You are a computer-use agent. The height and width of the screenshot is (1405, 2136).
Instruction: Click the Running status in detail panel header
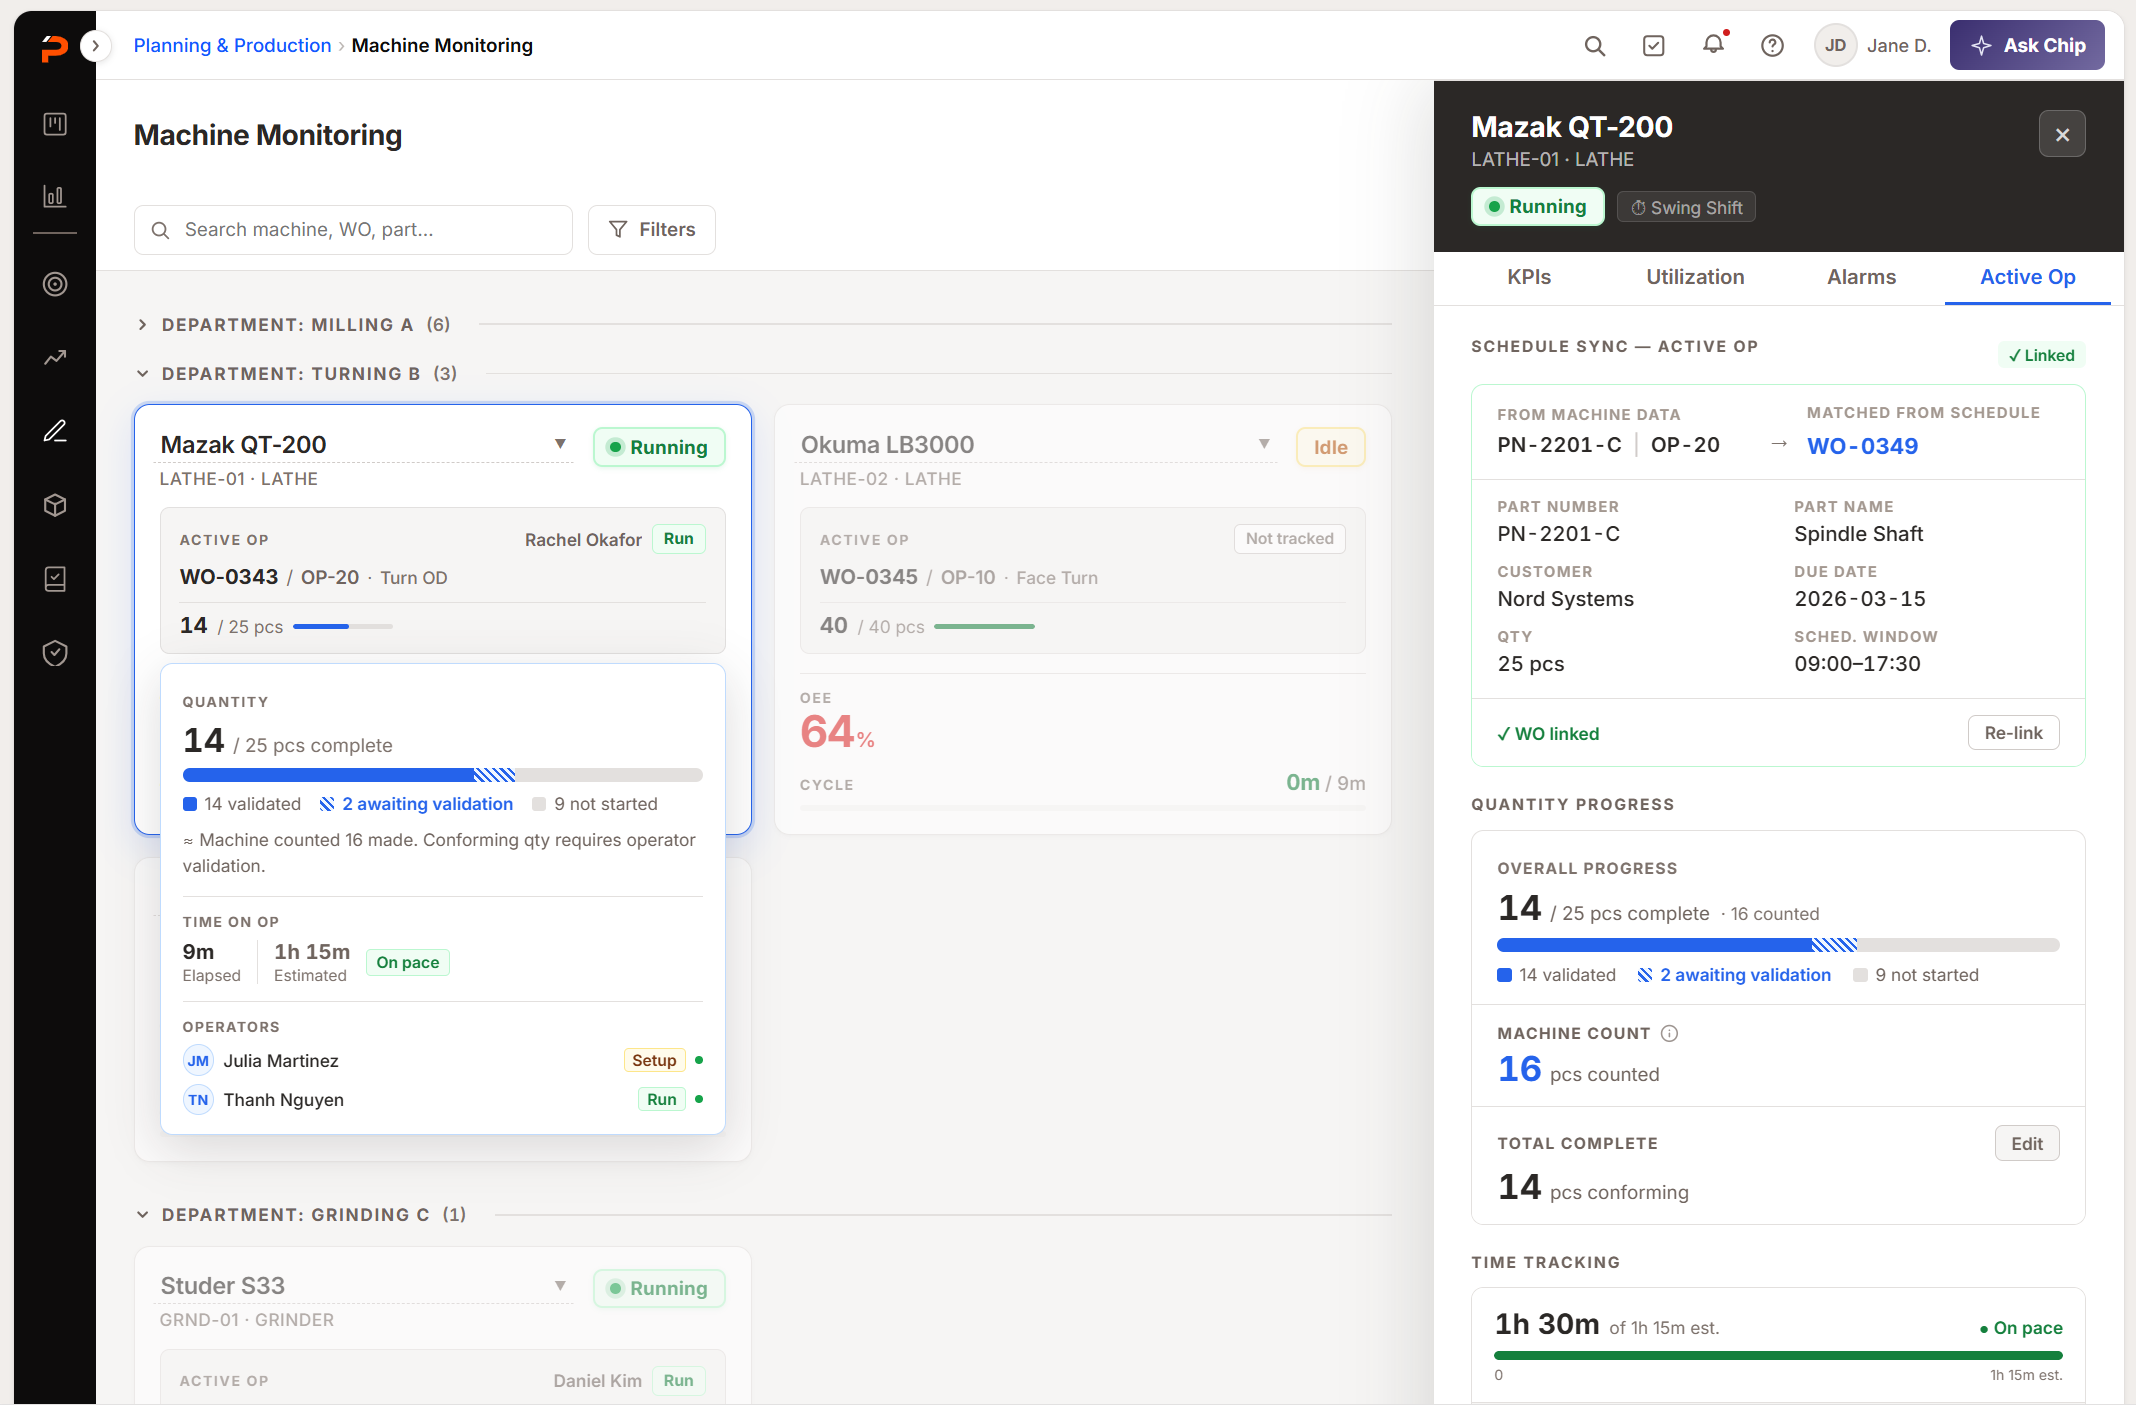pyautogui.click(x=1537, y=207)
